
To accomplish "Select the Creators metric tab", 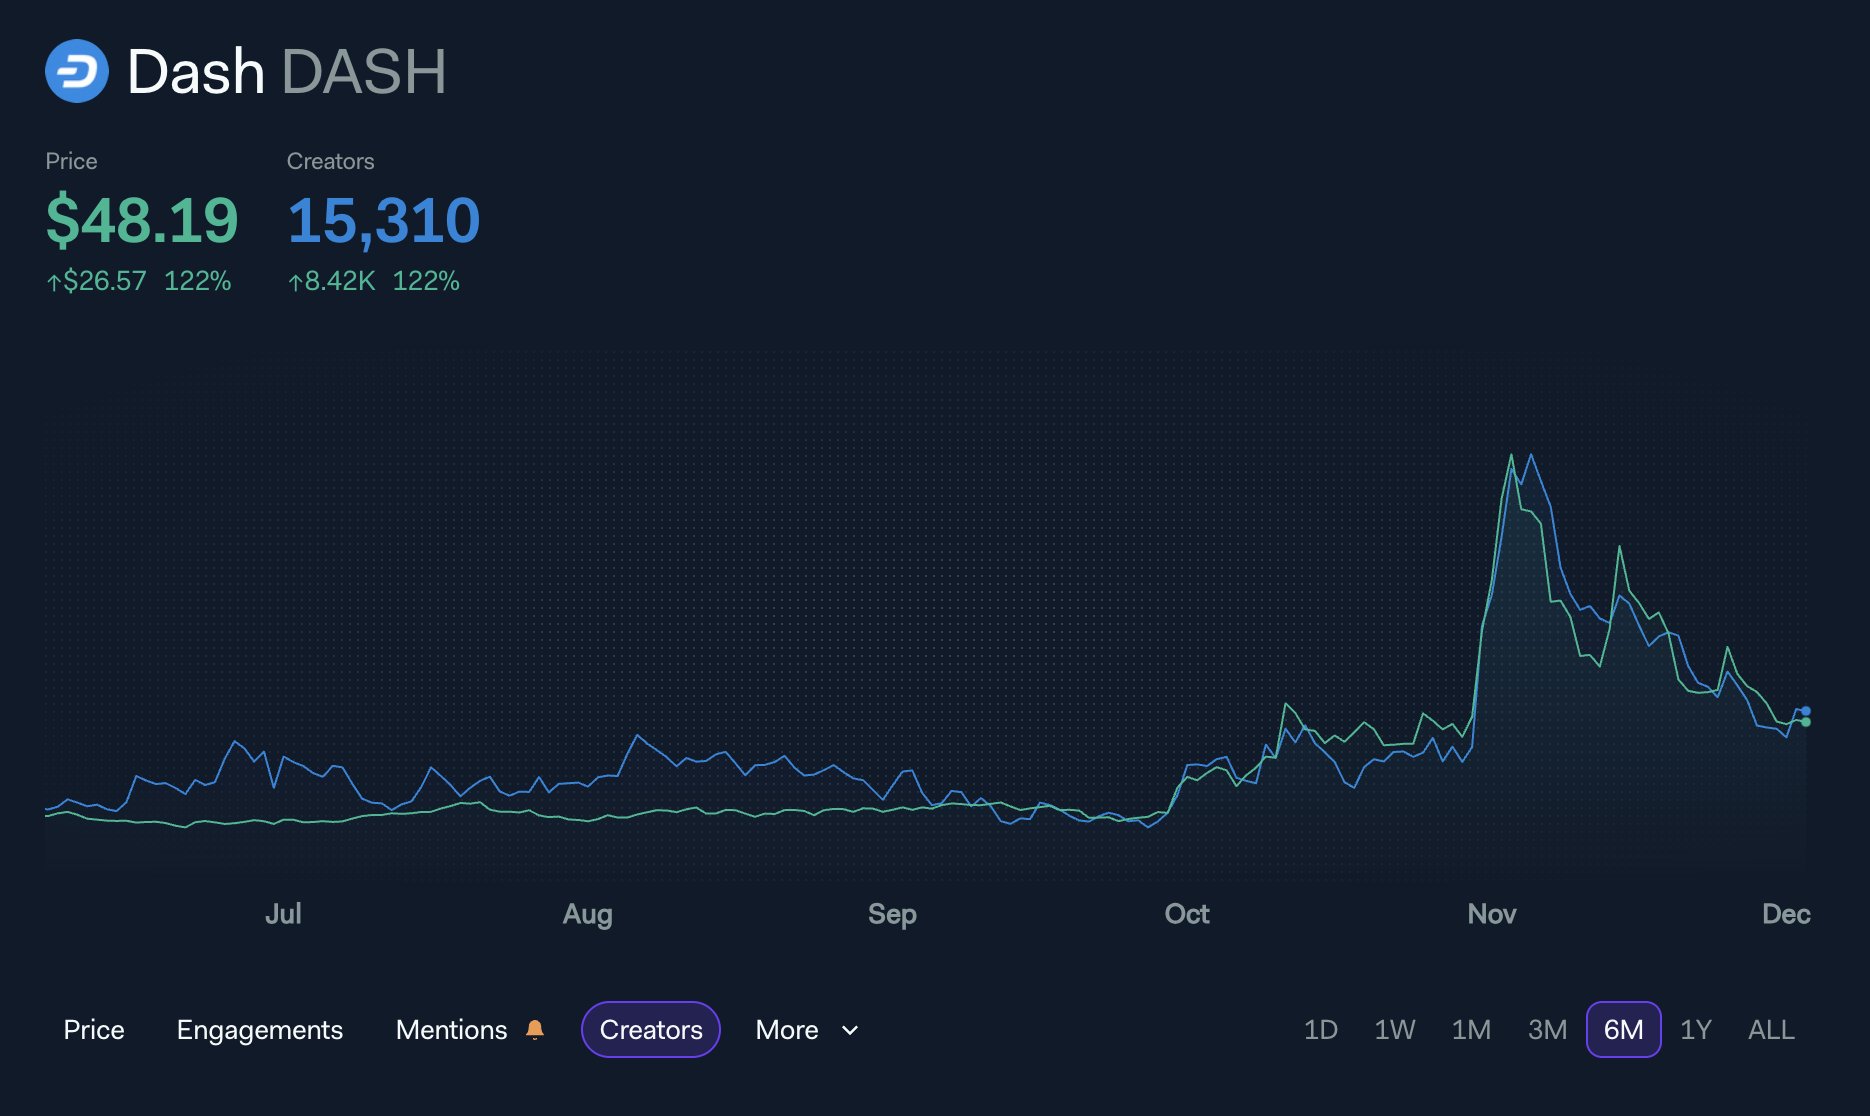I will tap(651, 1029).
